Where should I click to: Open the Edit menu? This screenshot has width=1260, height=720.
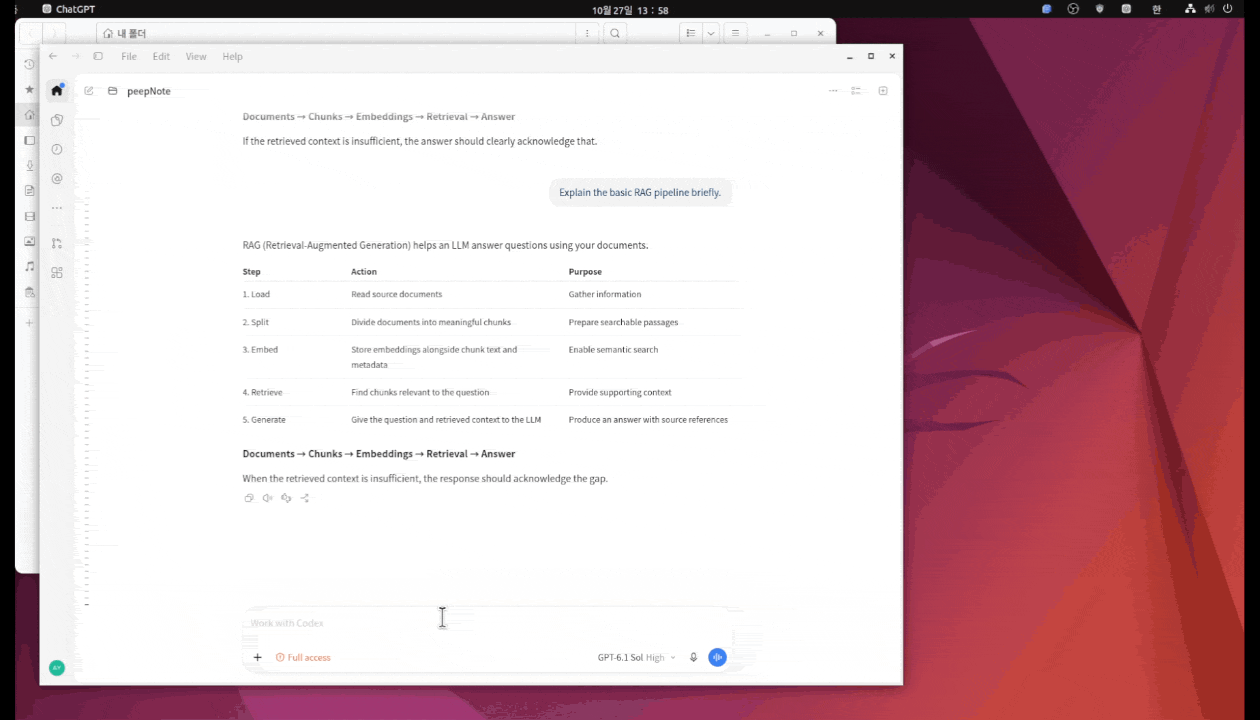click(x=161, y=56)
